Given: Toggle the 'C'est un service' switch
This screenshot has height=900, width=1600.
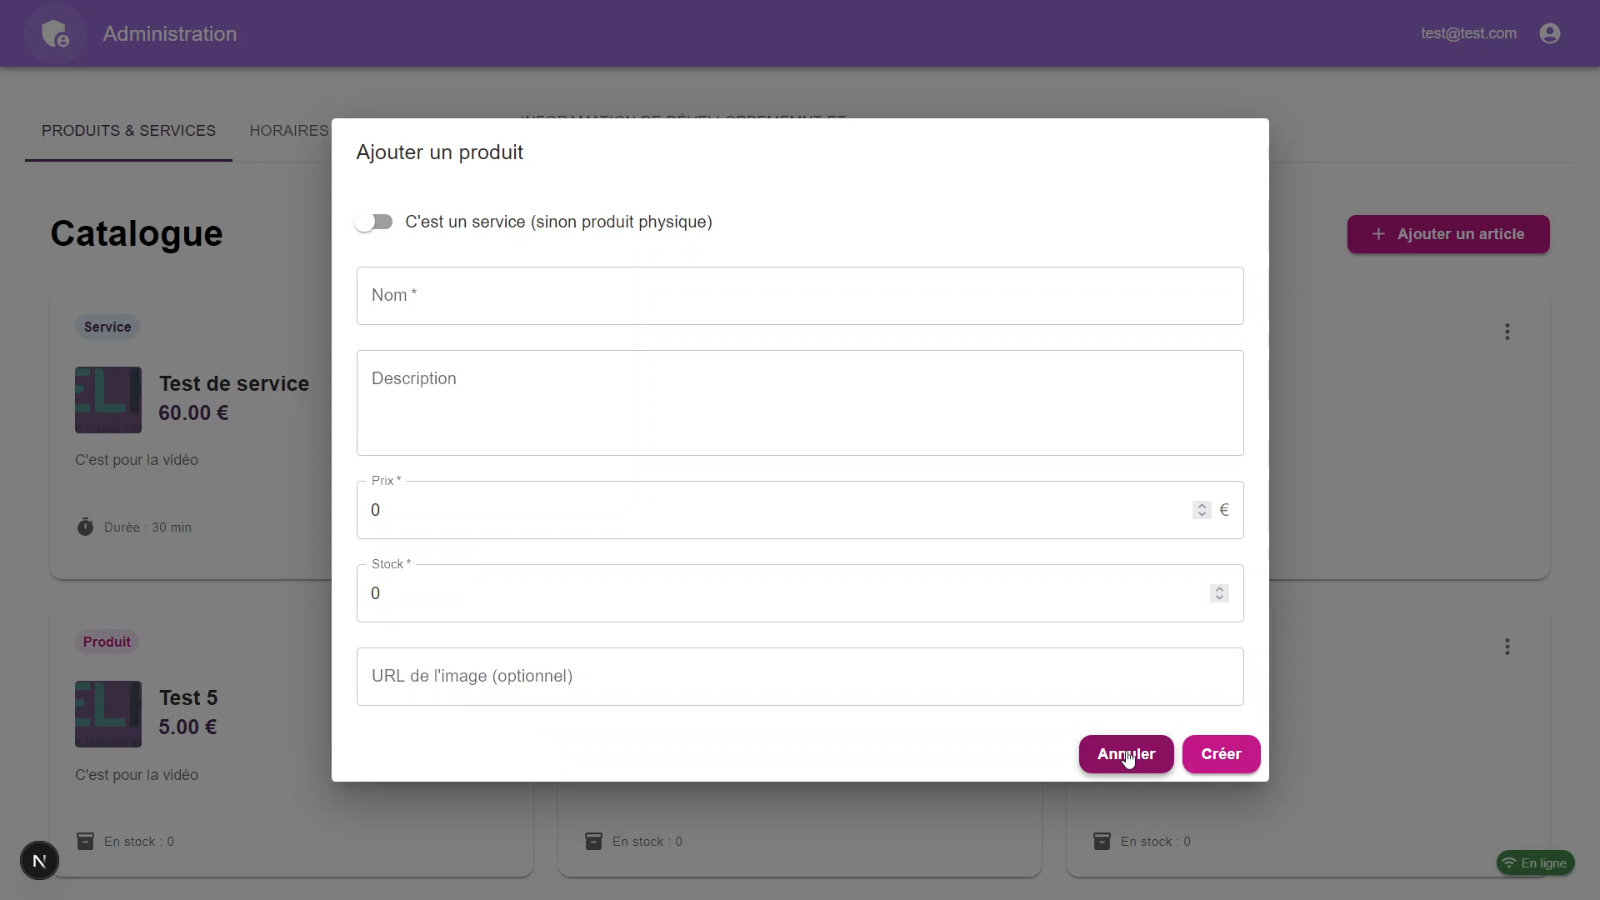Looking at the screenshot, I should coord(374,222).
